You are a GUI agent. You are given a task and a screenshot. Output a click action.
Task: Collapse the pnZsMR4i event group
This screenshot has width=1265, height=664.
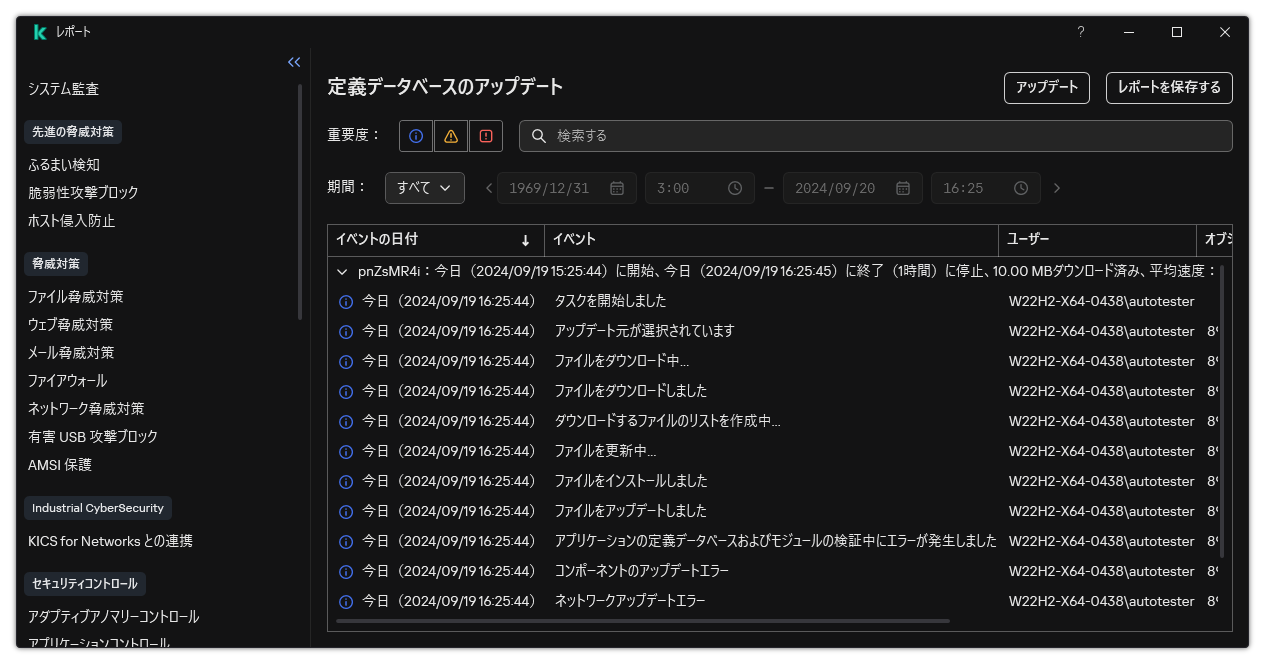342,270
